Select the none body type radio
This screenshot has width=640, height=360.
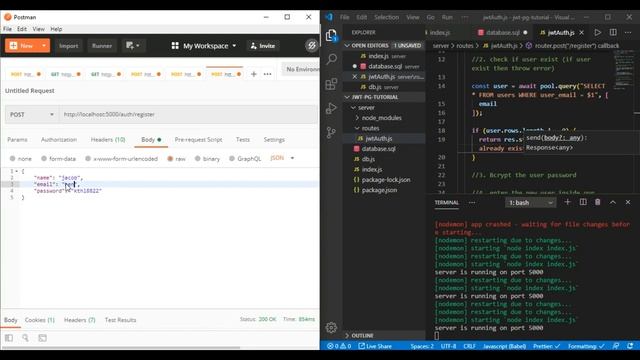13,158
